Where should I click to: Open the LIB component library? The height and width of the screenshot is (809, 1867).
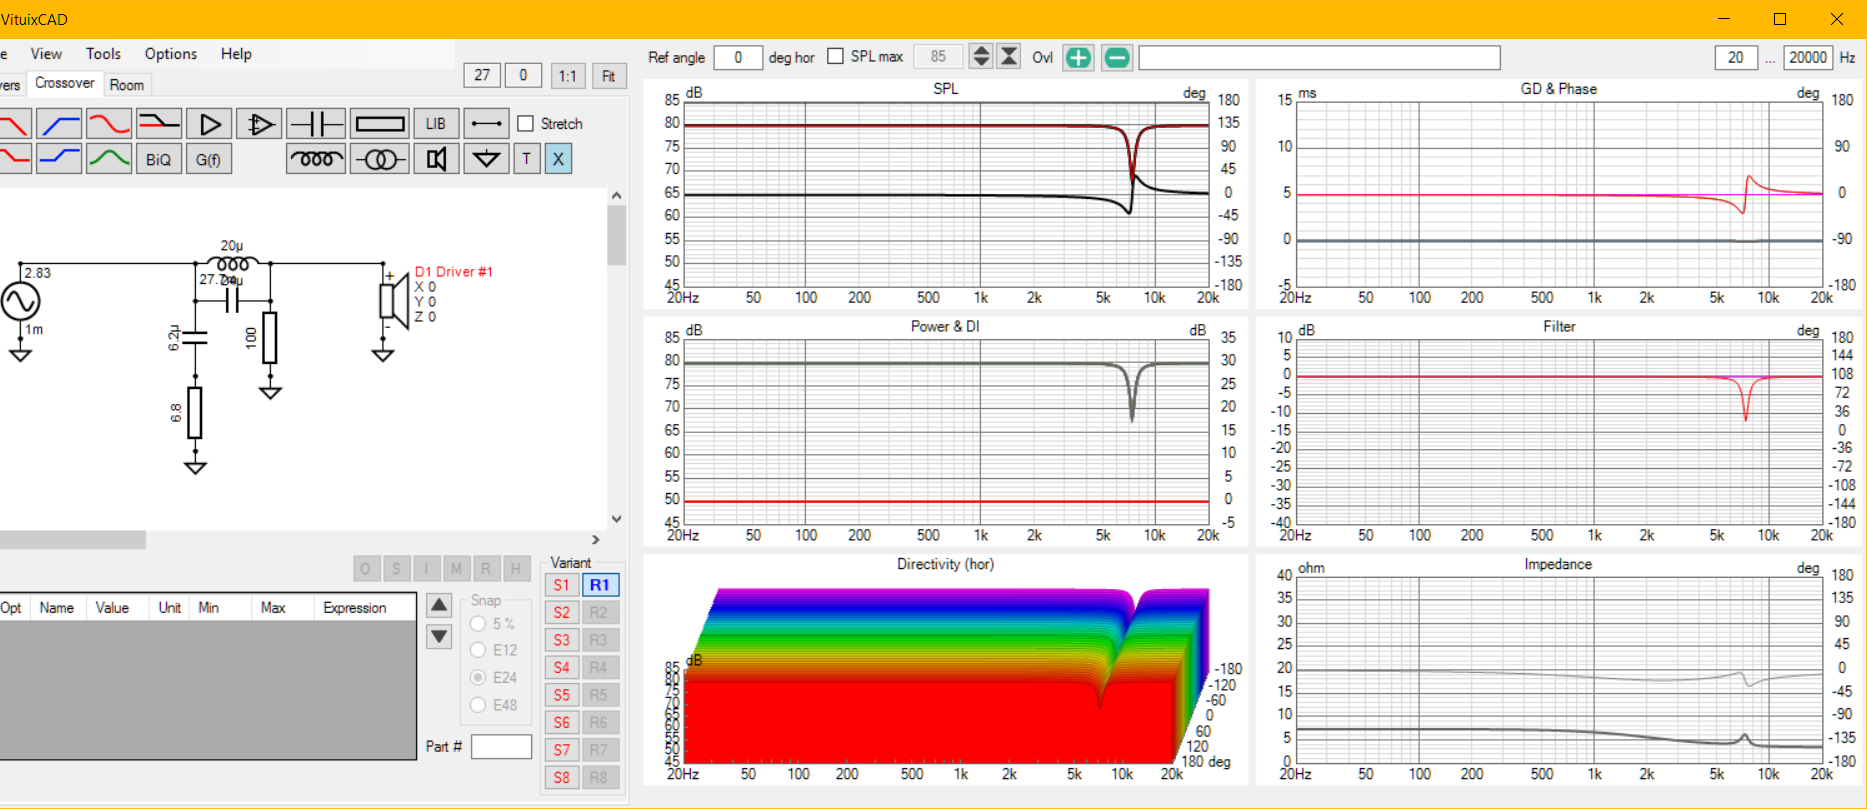coord(436,124)
